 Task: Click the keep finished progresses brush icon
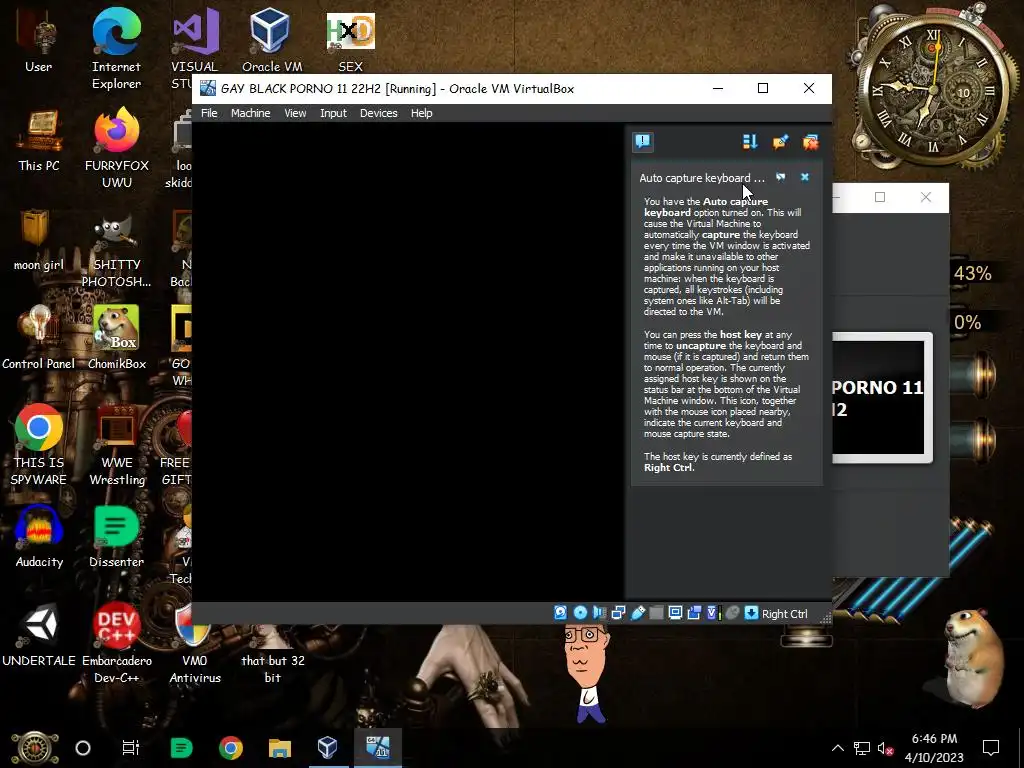coord(780,142)
